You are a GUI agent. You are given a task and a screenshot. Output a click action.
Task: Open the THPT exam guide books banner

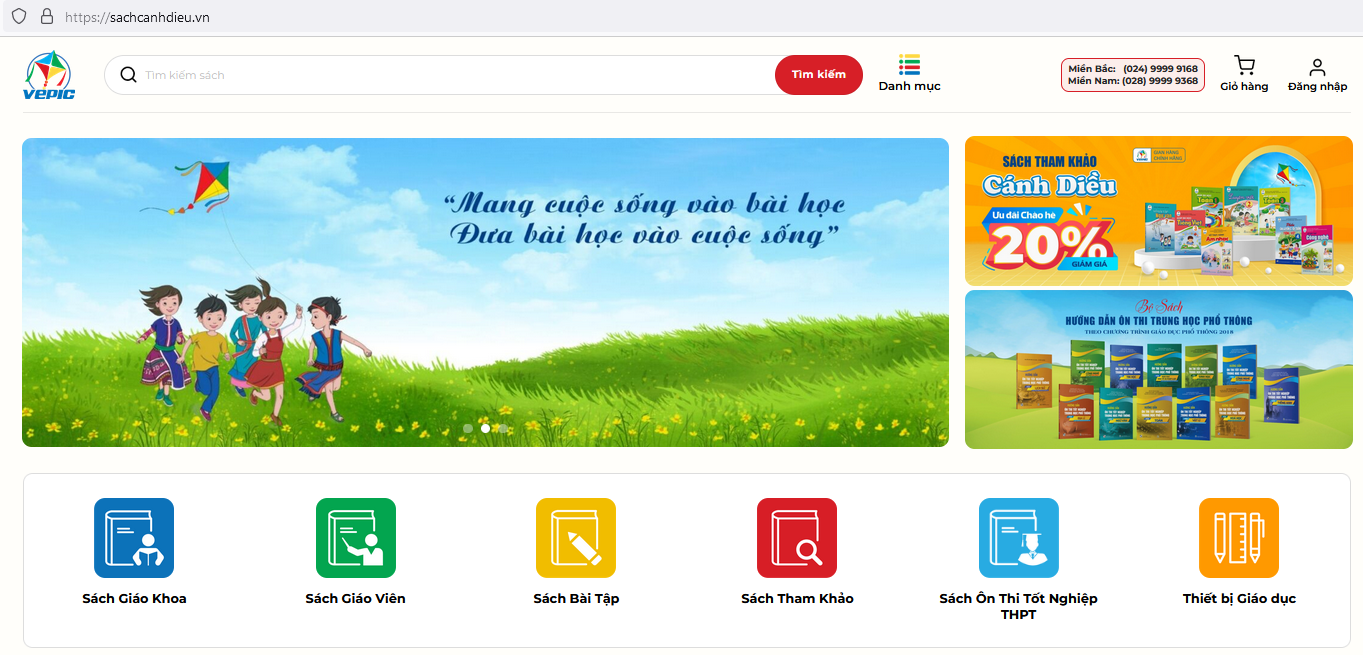(x=1158, y=370)
